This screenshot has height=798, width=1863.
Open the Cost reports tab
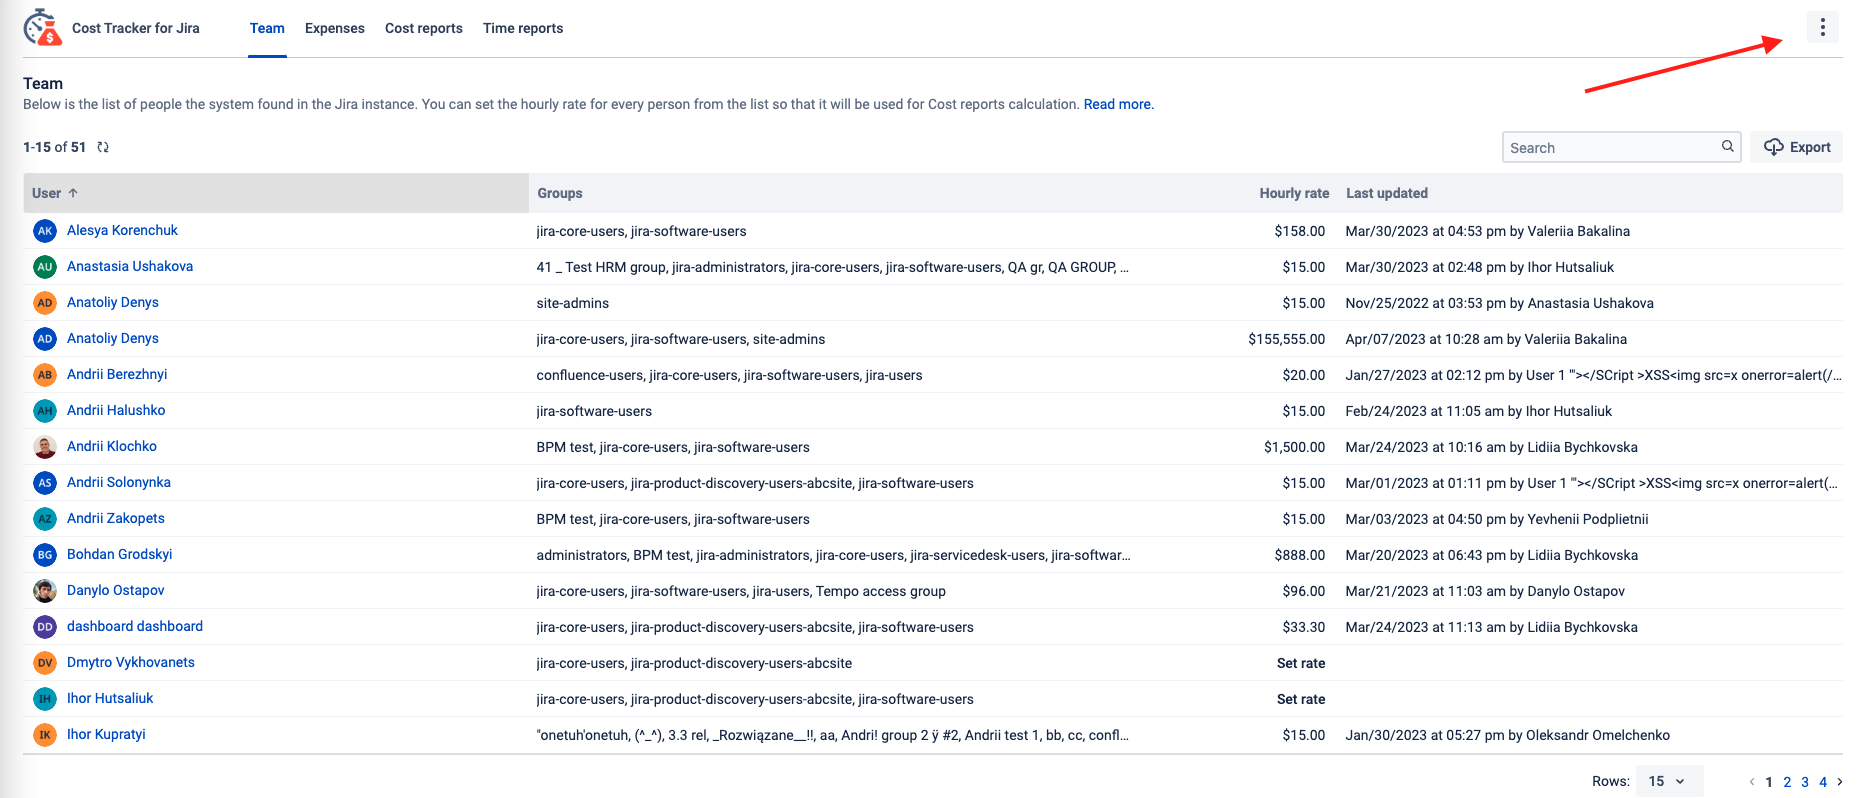(423, 28)
